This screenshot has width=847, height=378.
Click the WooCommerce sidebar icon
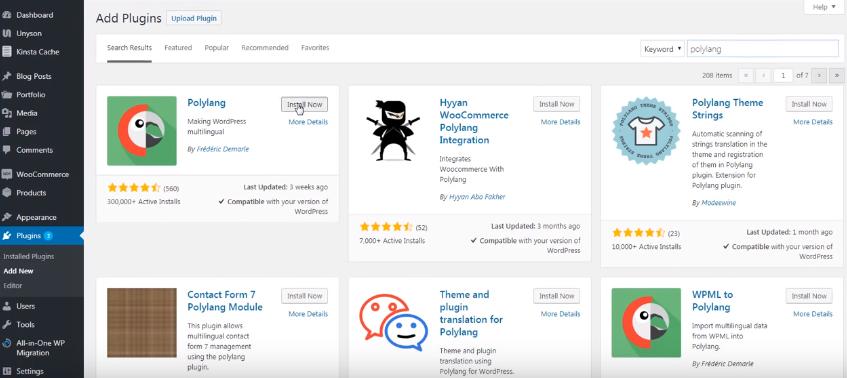(x=7, y=174)
